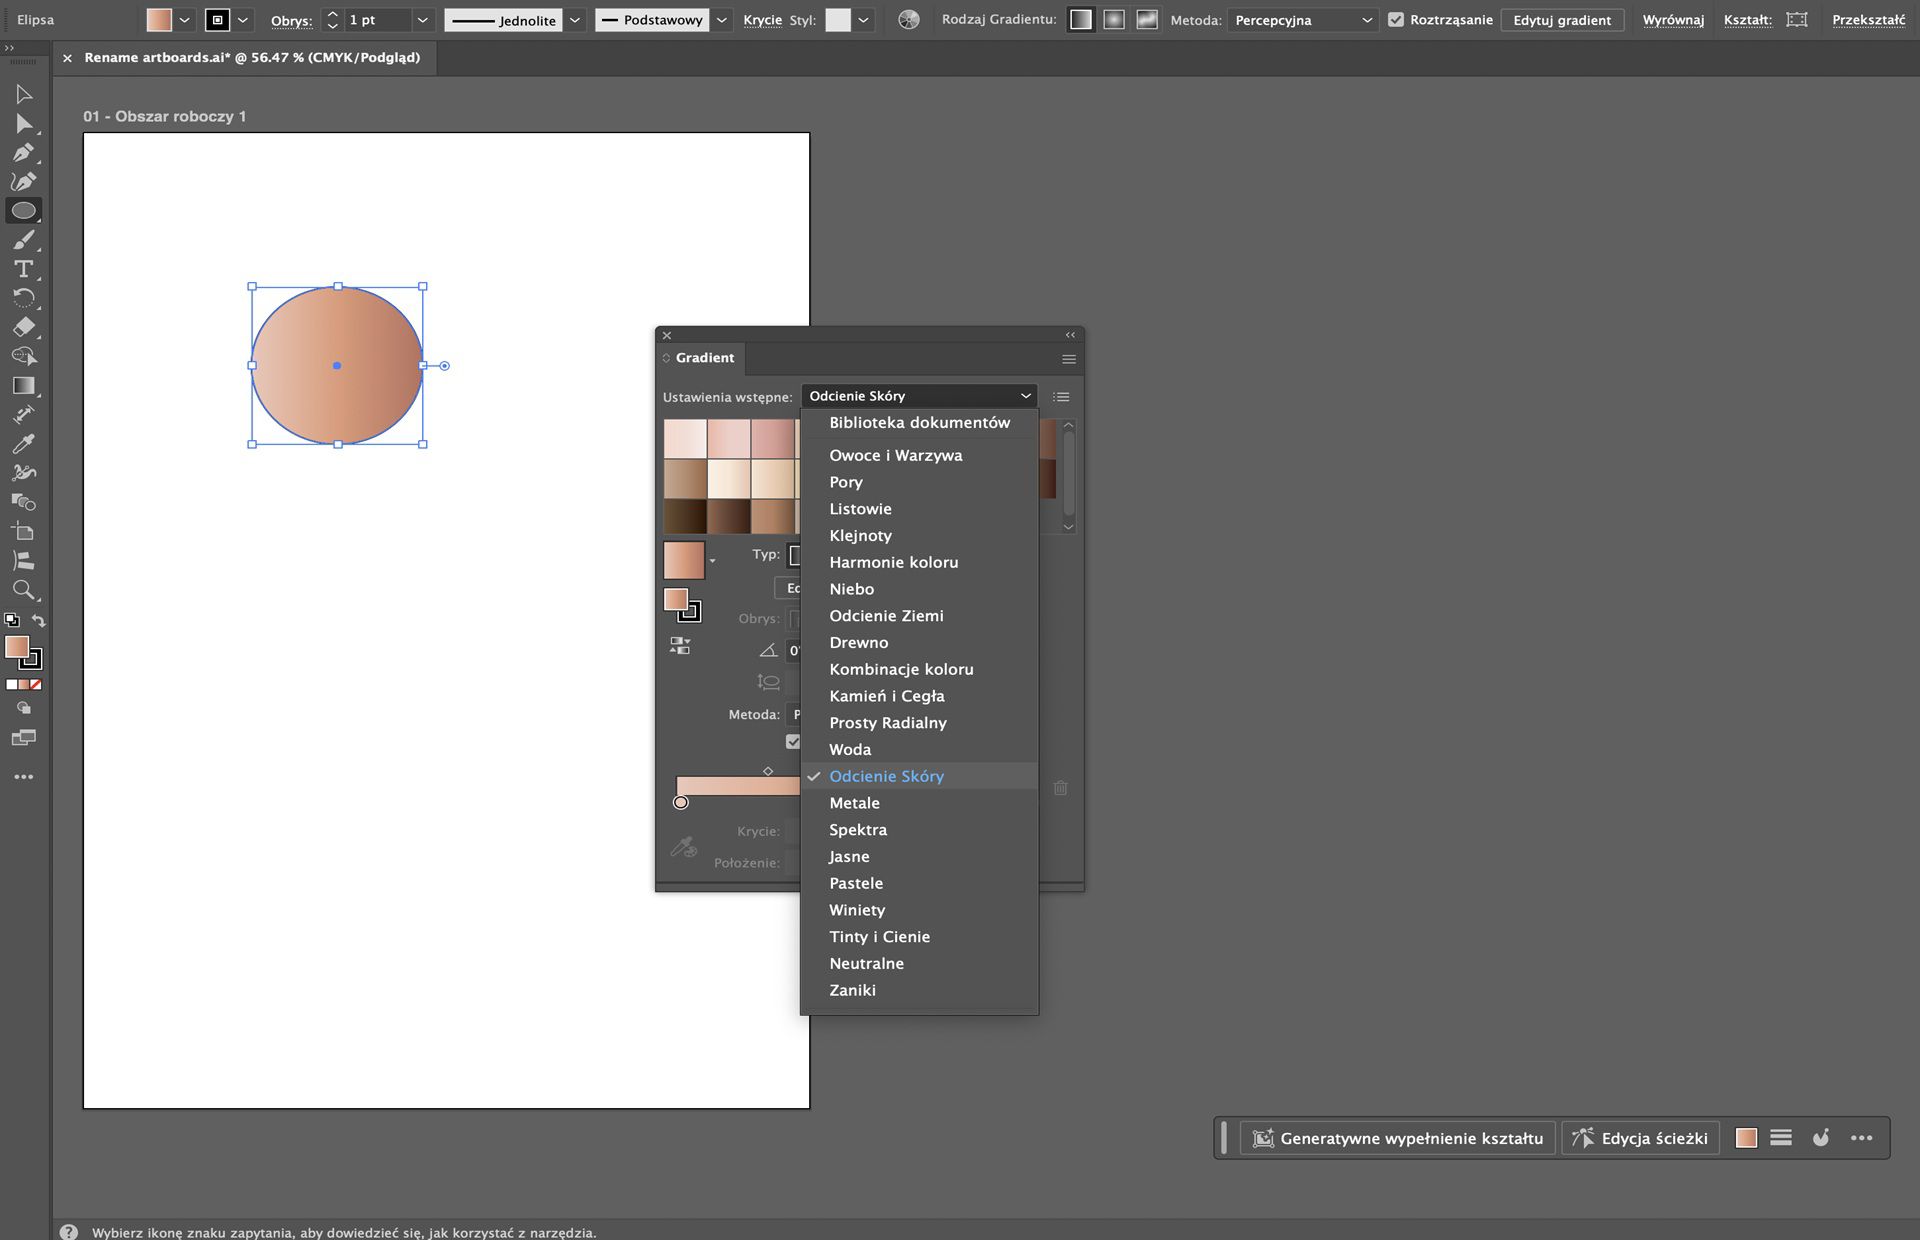Select the Pen tool

(x=23, y=152)
